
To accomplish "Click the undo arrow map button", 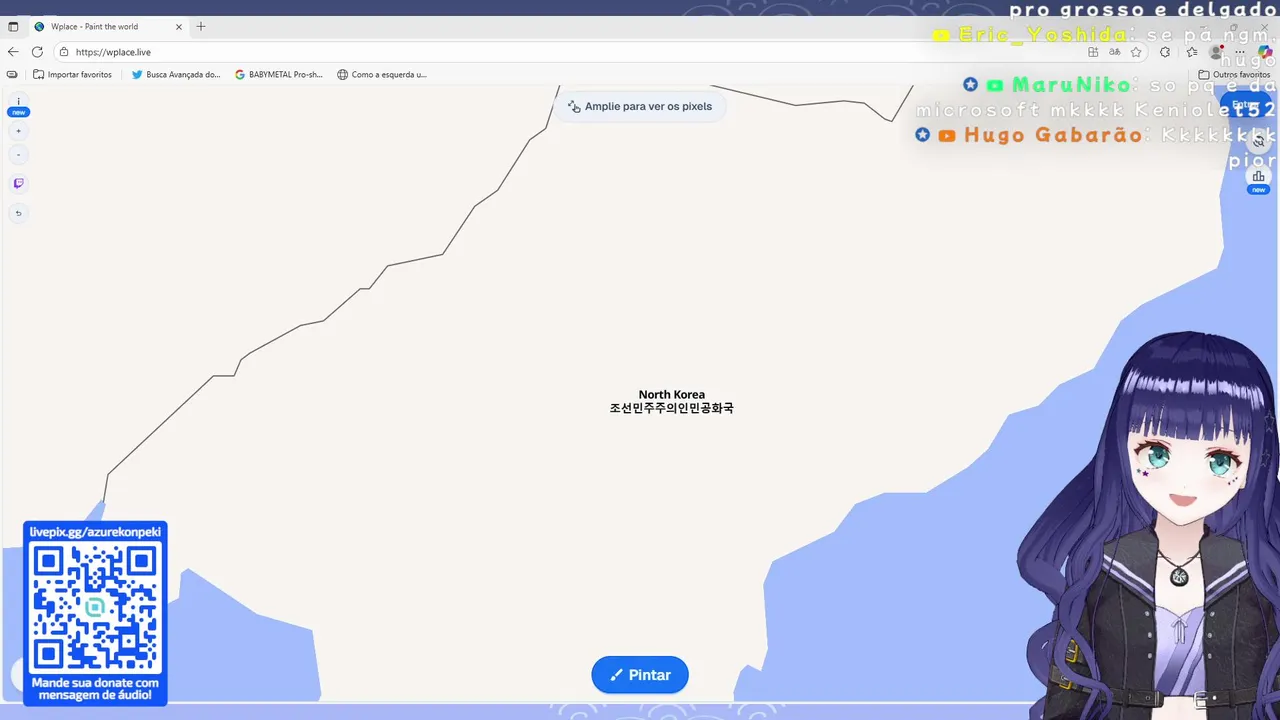I will (x=18, y=213).
